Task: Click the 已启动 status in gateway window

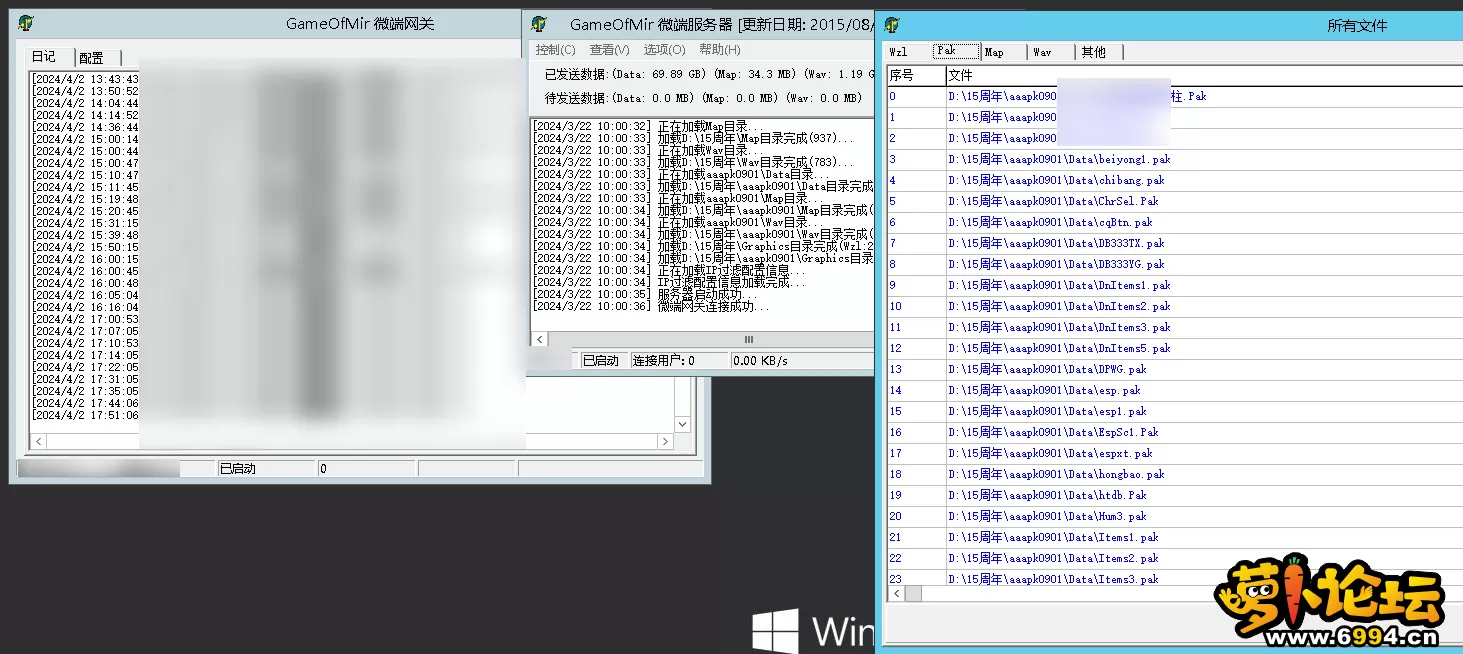Action: click(x=267, y=468)
